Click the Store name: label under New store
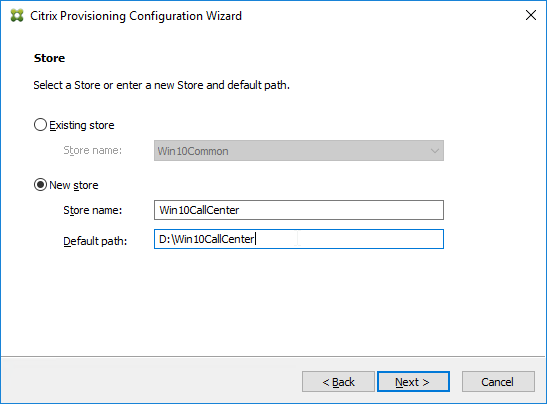 [x=92, y=210]
